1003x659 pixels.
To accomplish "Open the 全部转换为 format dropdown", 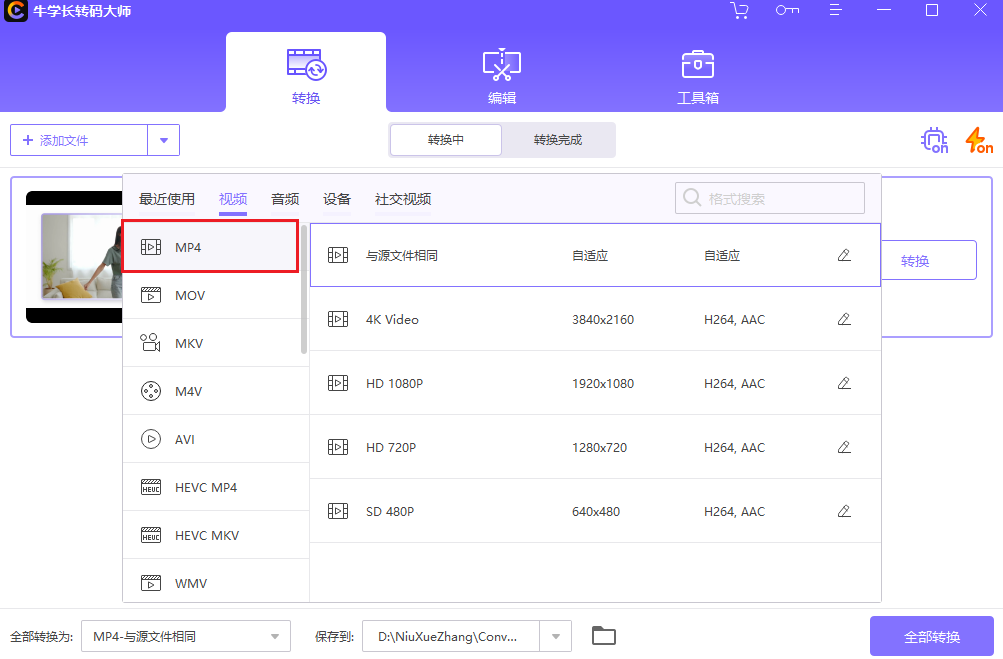I will click(186, 637).
